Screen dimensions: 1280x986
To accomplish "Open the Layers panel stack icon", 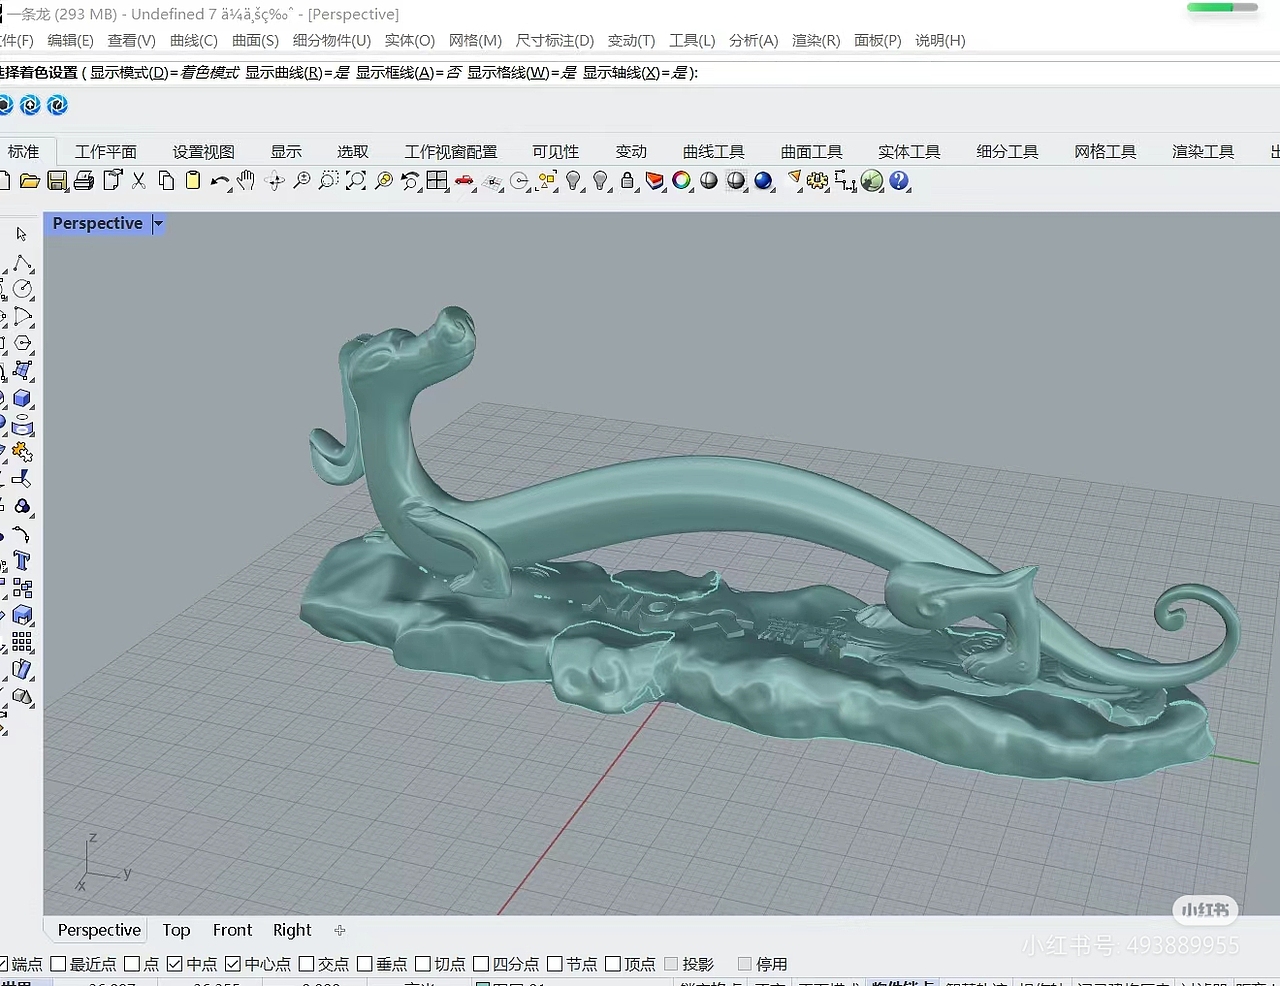I will click(655, 181).
